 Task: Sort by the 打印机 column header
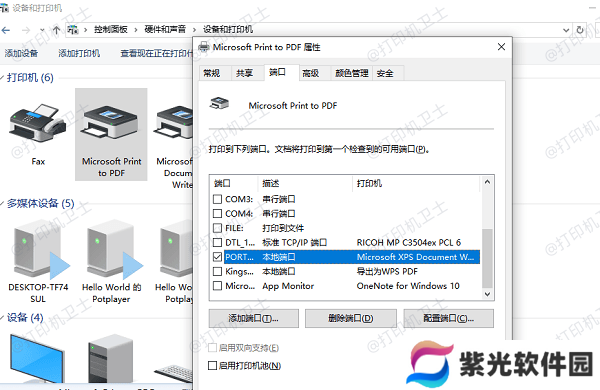coord(416,183)
